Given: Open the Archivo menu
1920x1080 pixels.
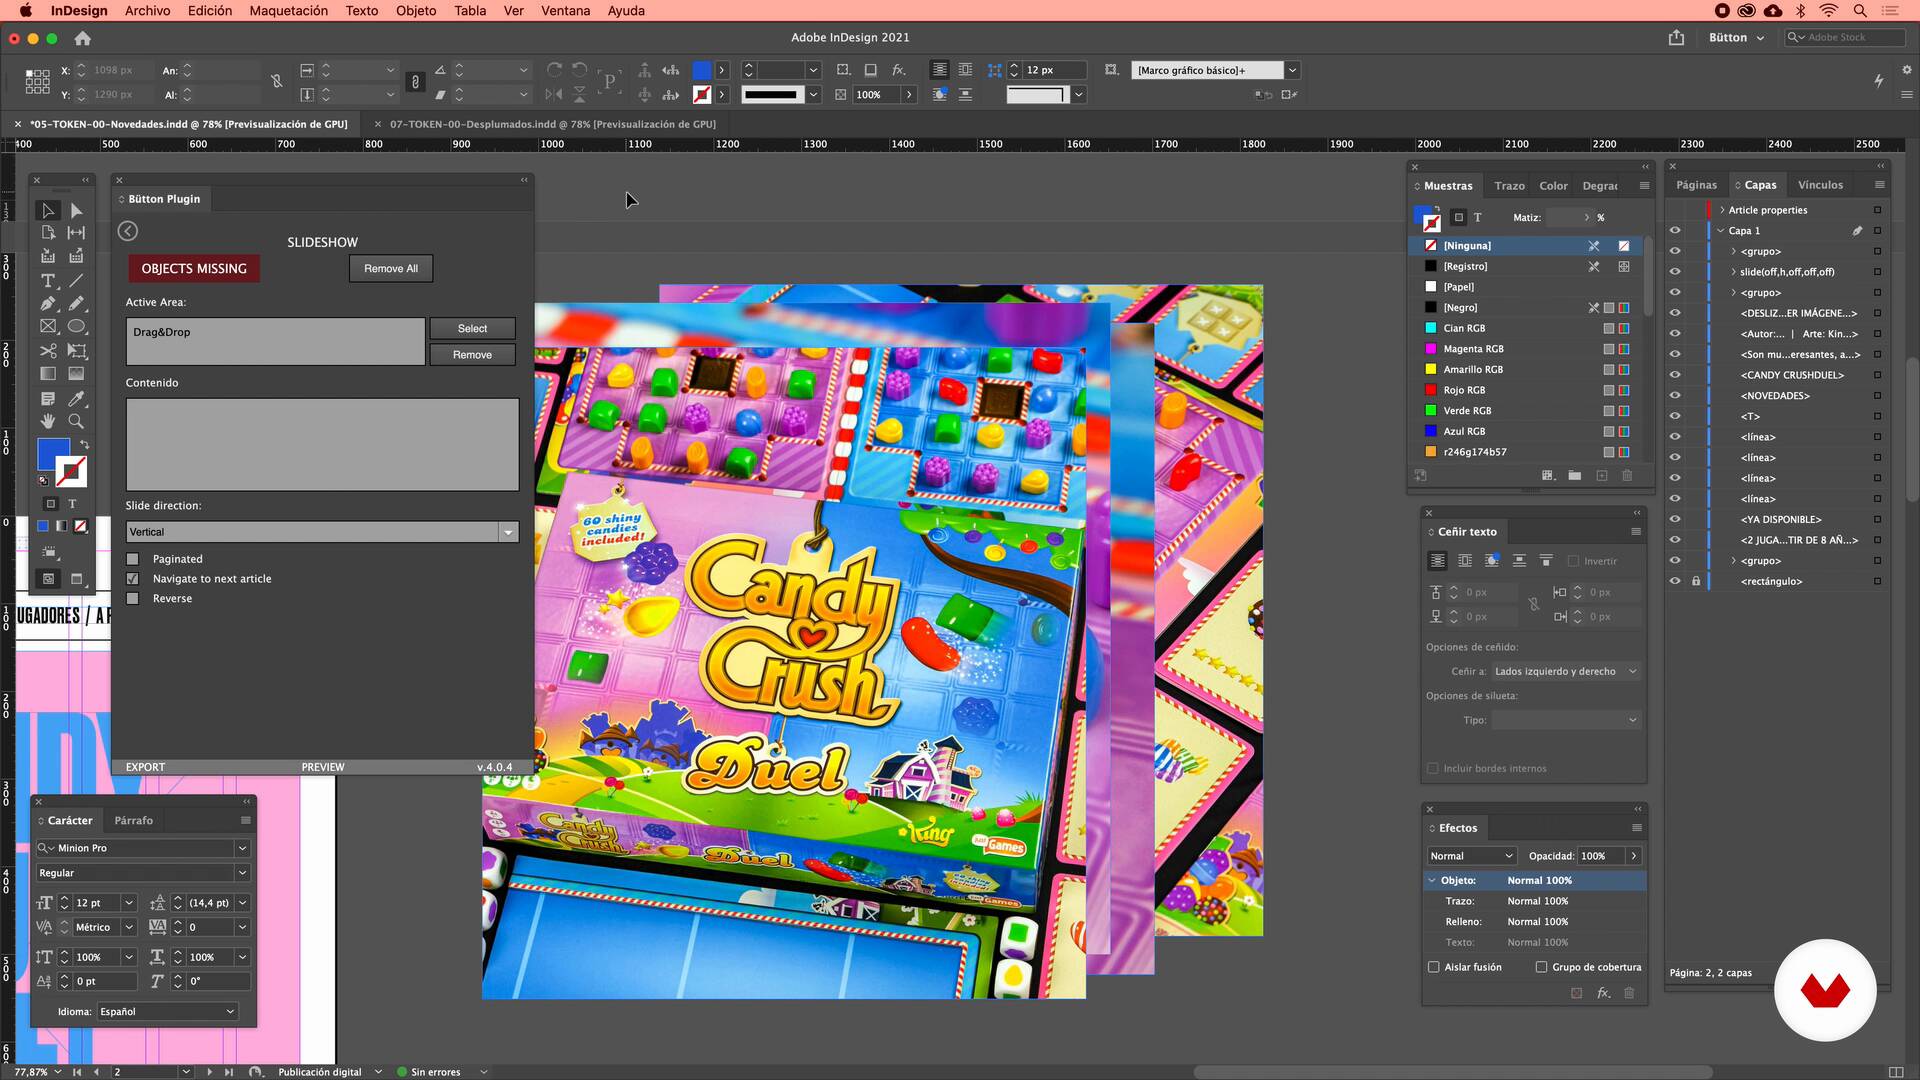Looking at the screenshot, I should pyautogui.click(x=147, y=11).
